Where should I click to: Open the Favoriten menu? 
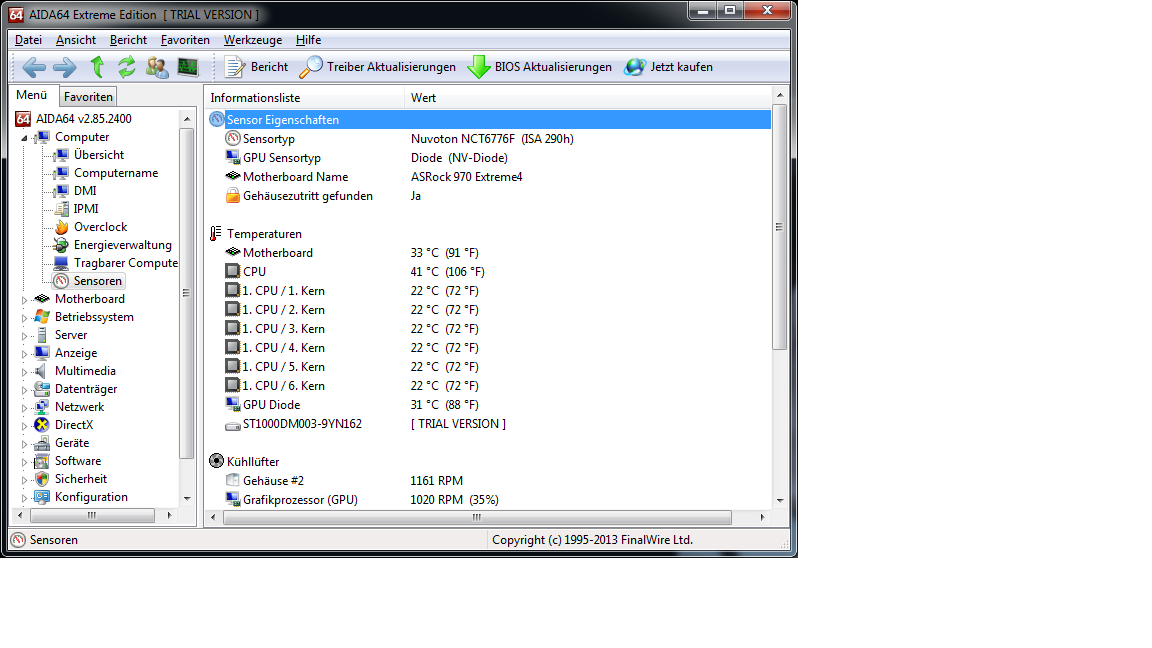tap(185, 40)
